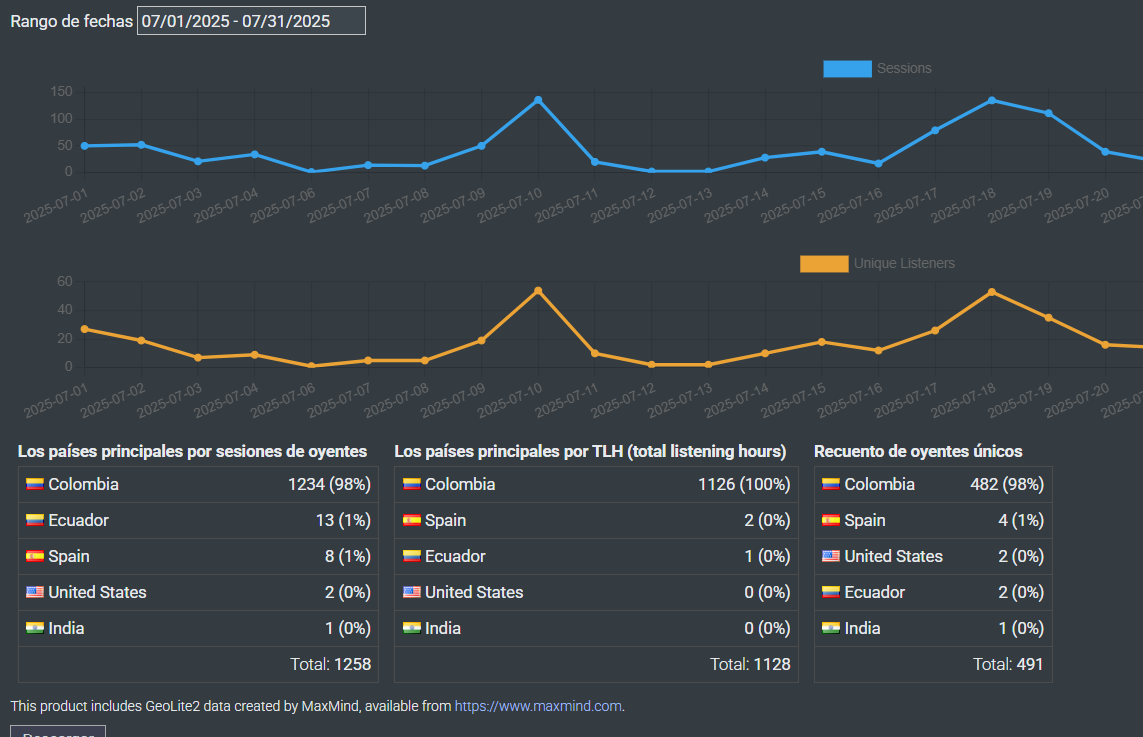Toggle the blue Sessions legend swatch
1143x737 pixels.
(847, 69)
